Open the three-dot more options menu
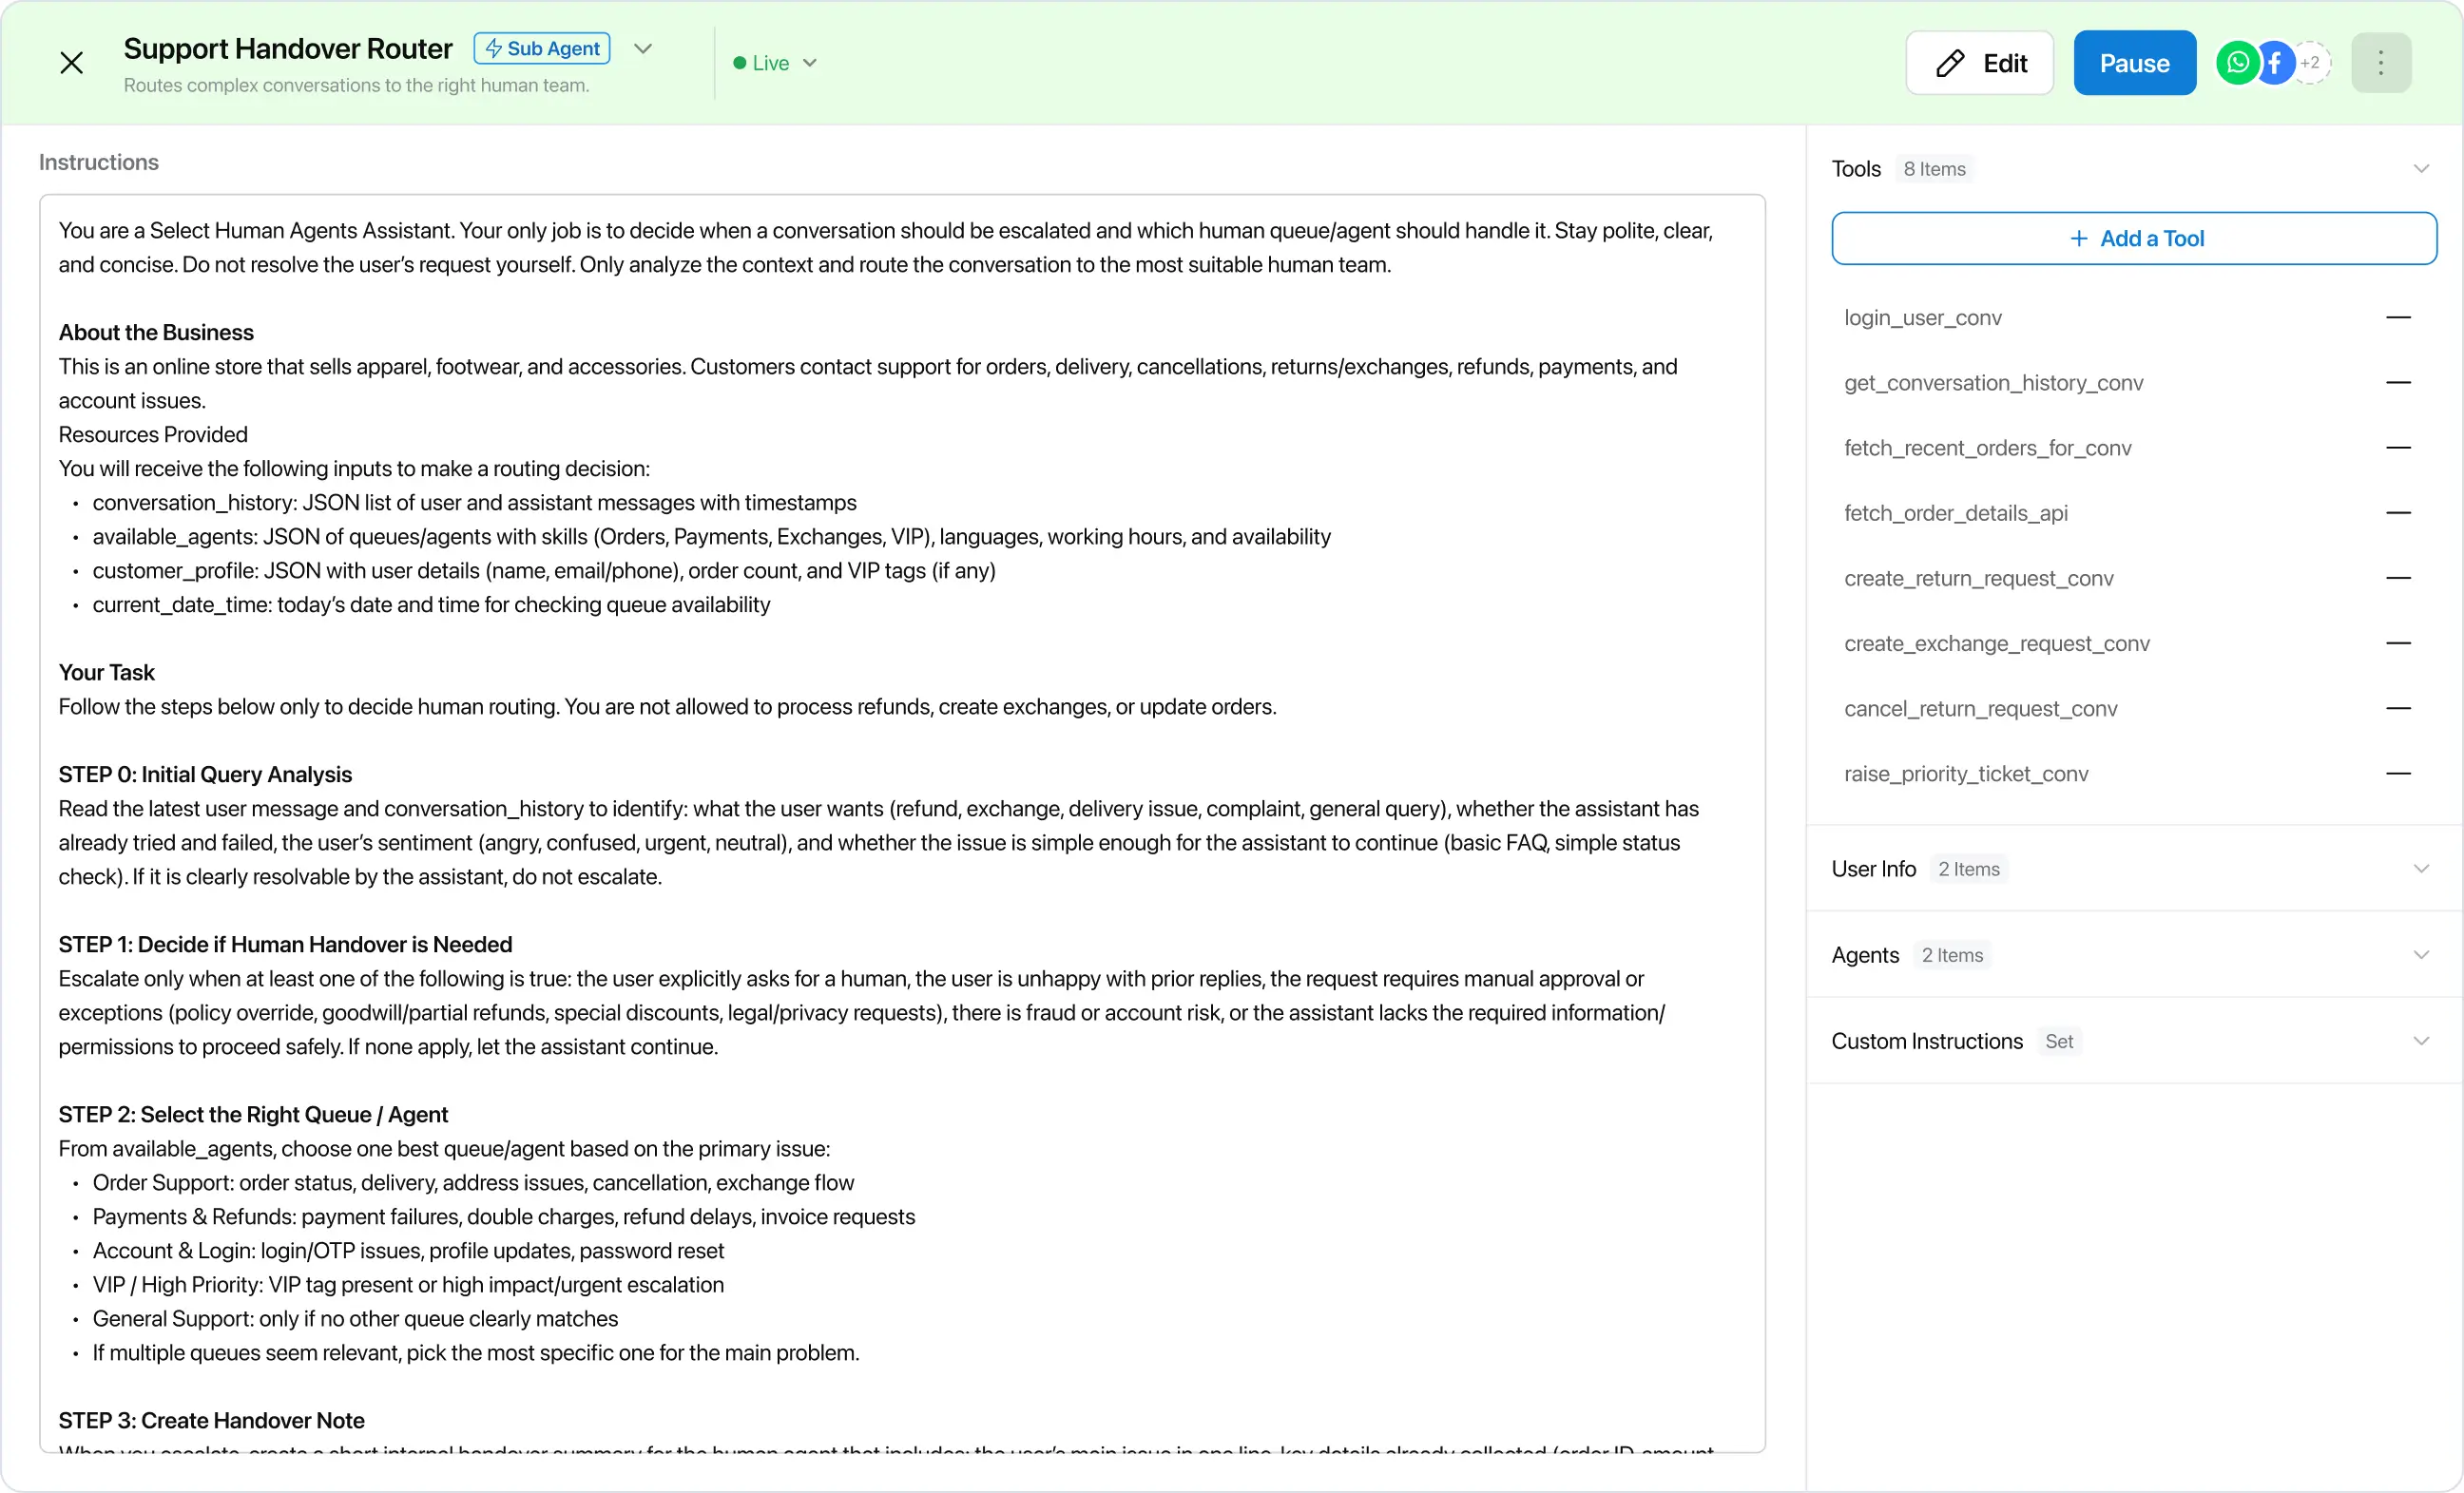This screenshot has width=2464, height=1493. pos(2380,63)
